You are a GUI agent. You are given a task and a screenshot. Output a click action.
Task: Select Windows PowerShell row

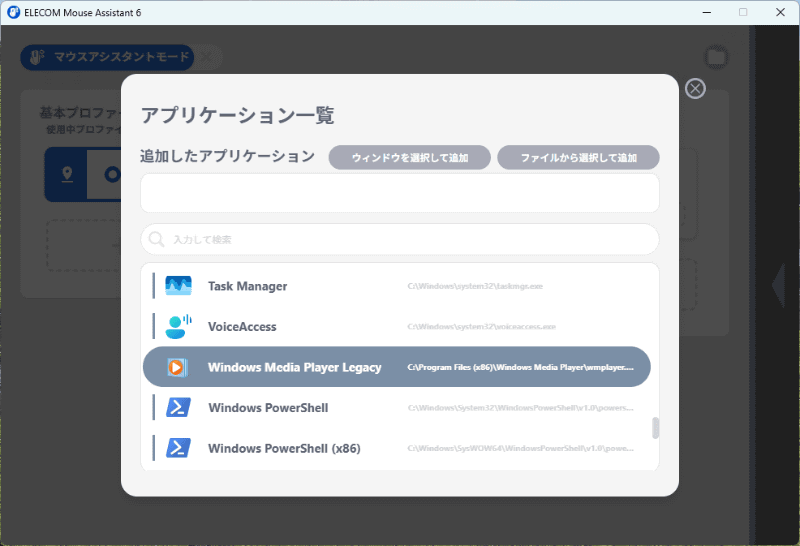point(397,408)
